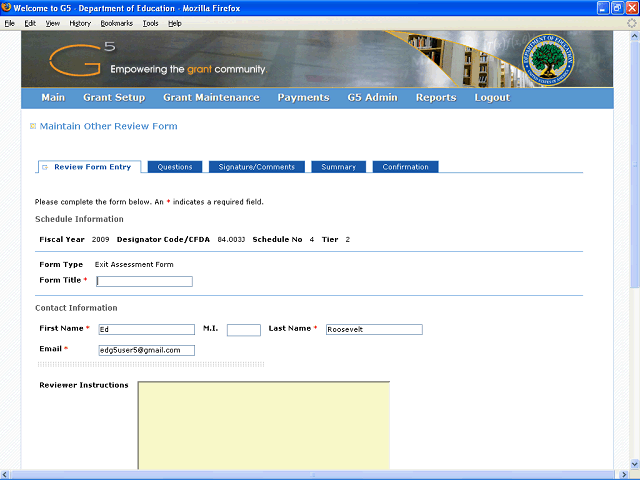This screenshot has width=640, height=480.
Task: Click the Schedule Information heading
Action: pos(79,219)
